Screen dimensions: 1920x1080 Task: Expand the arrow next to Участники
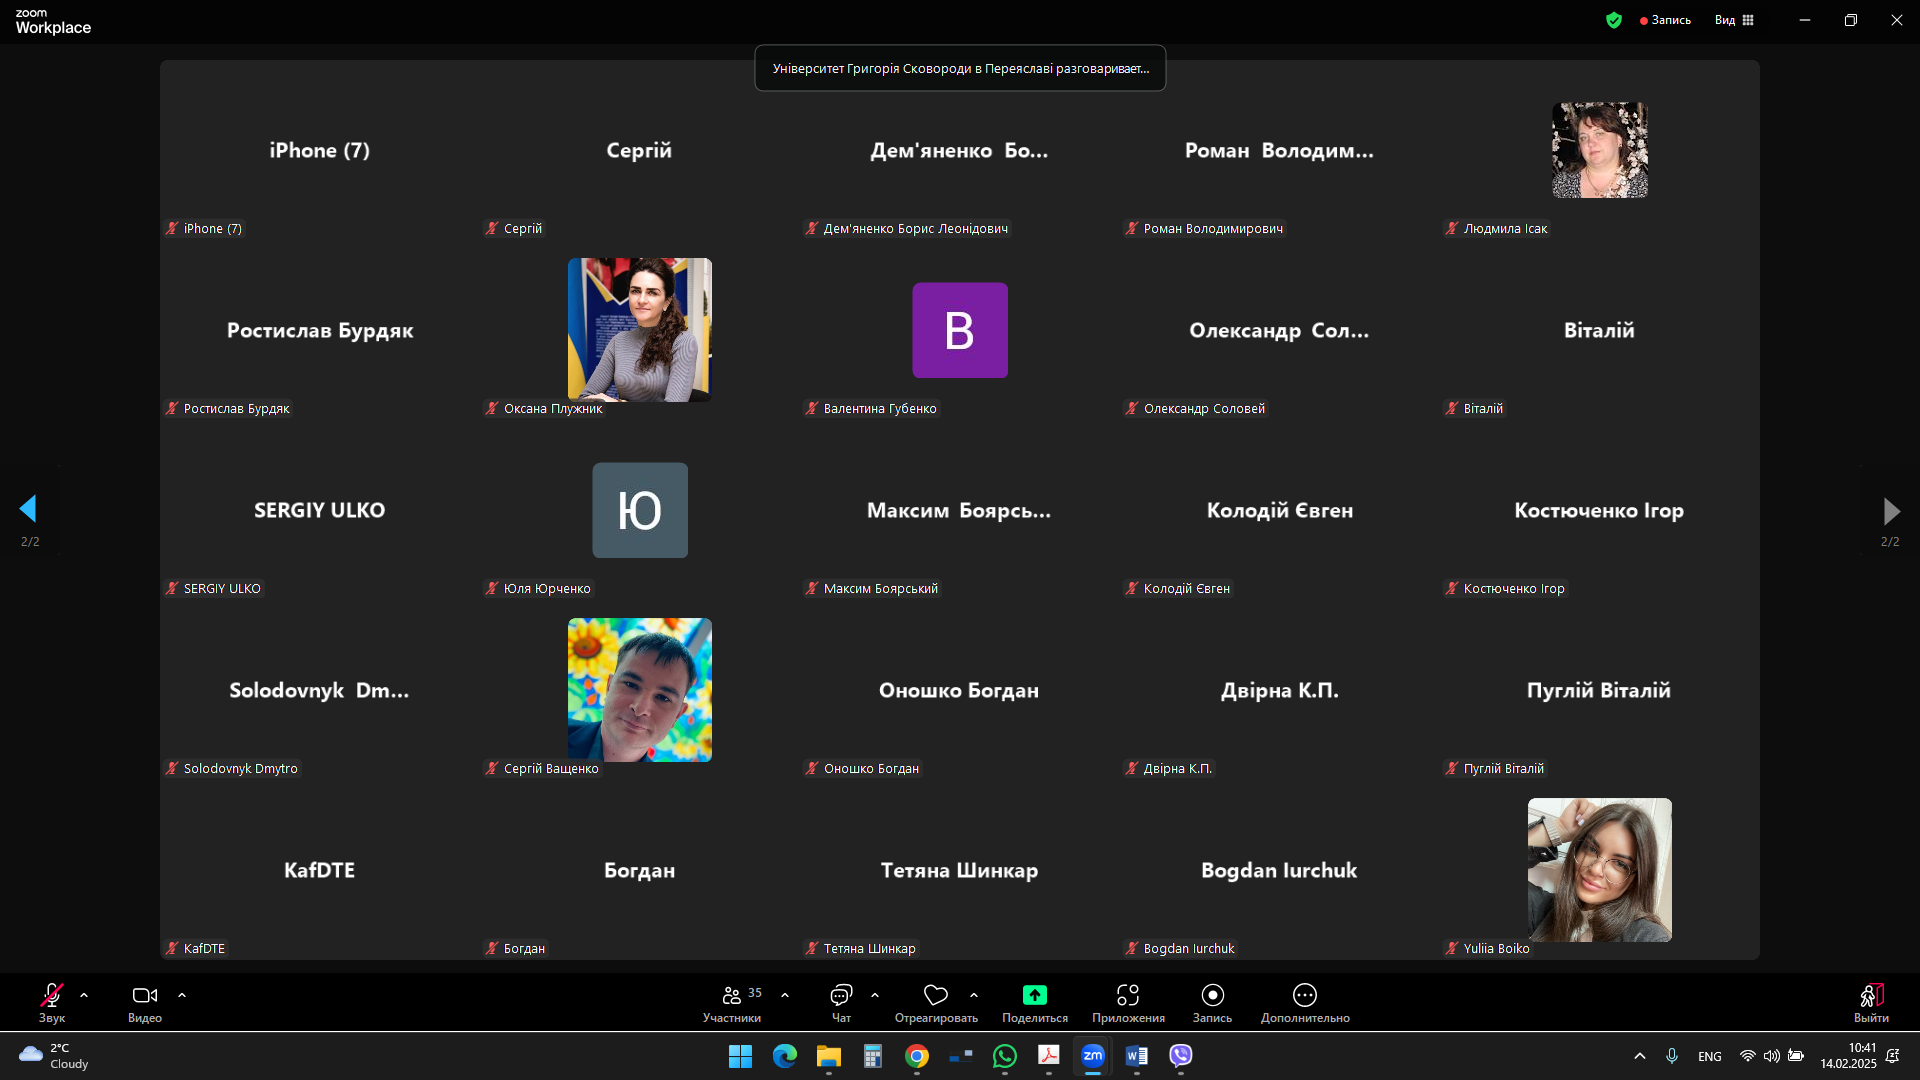(x=785, y=995)
